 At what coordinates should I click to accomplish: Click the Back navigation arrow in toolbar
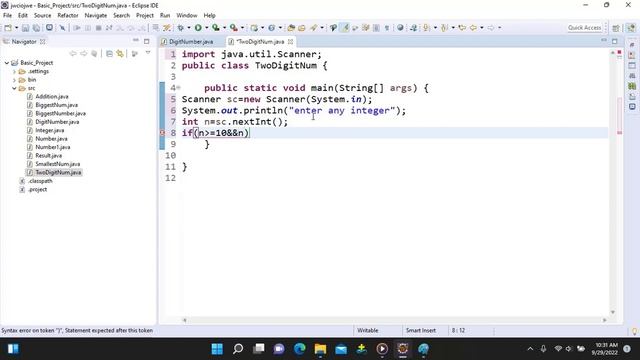[x=473, y=28]
